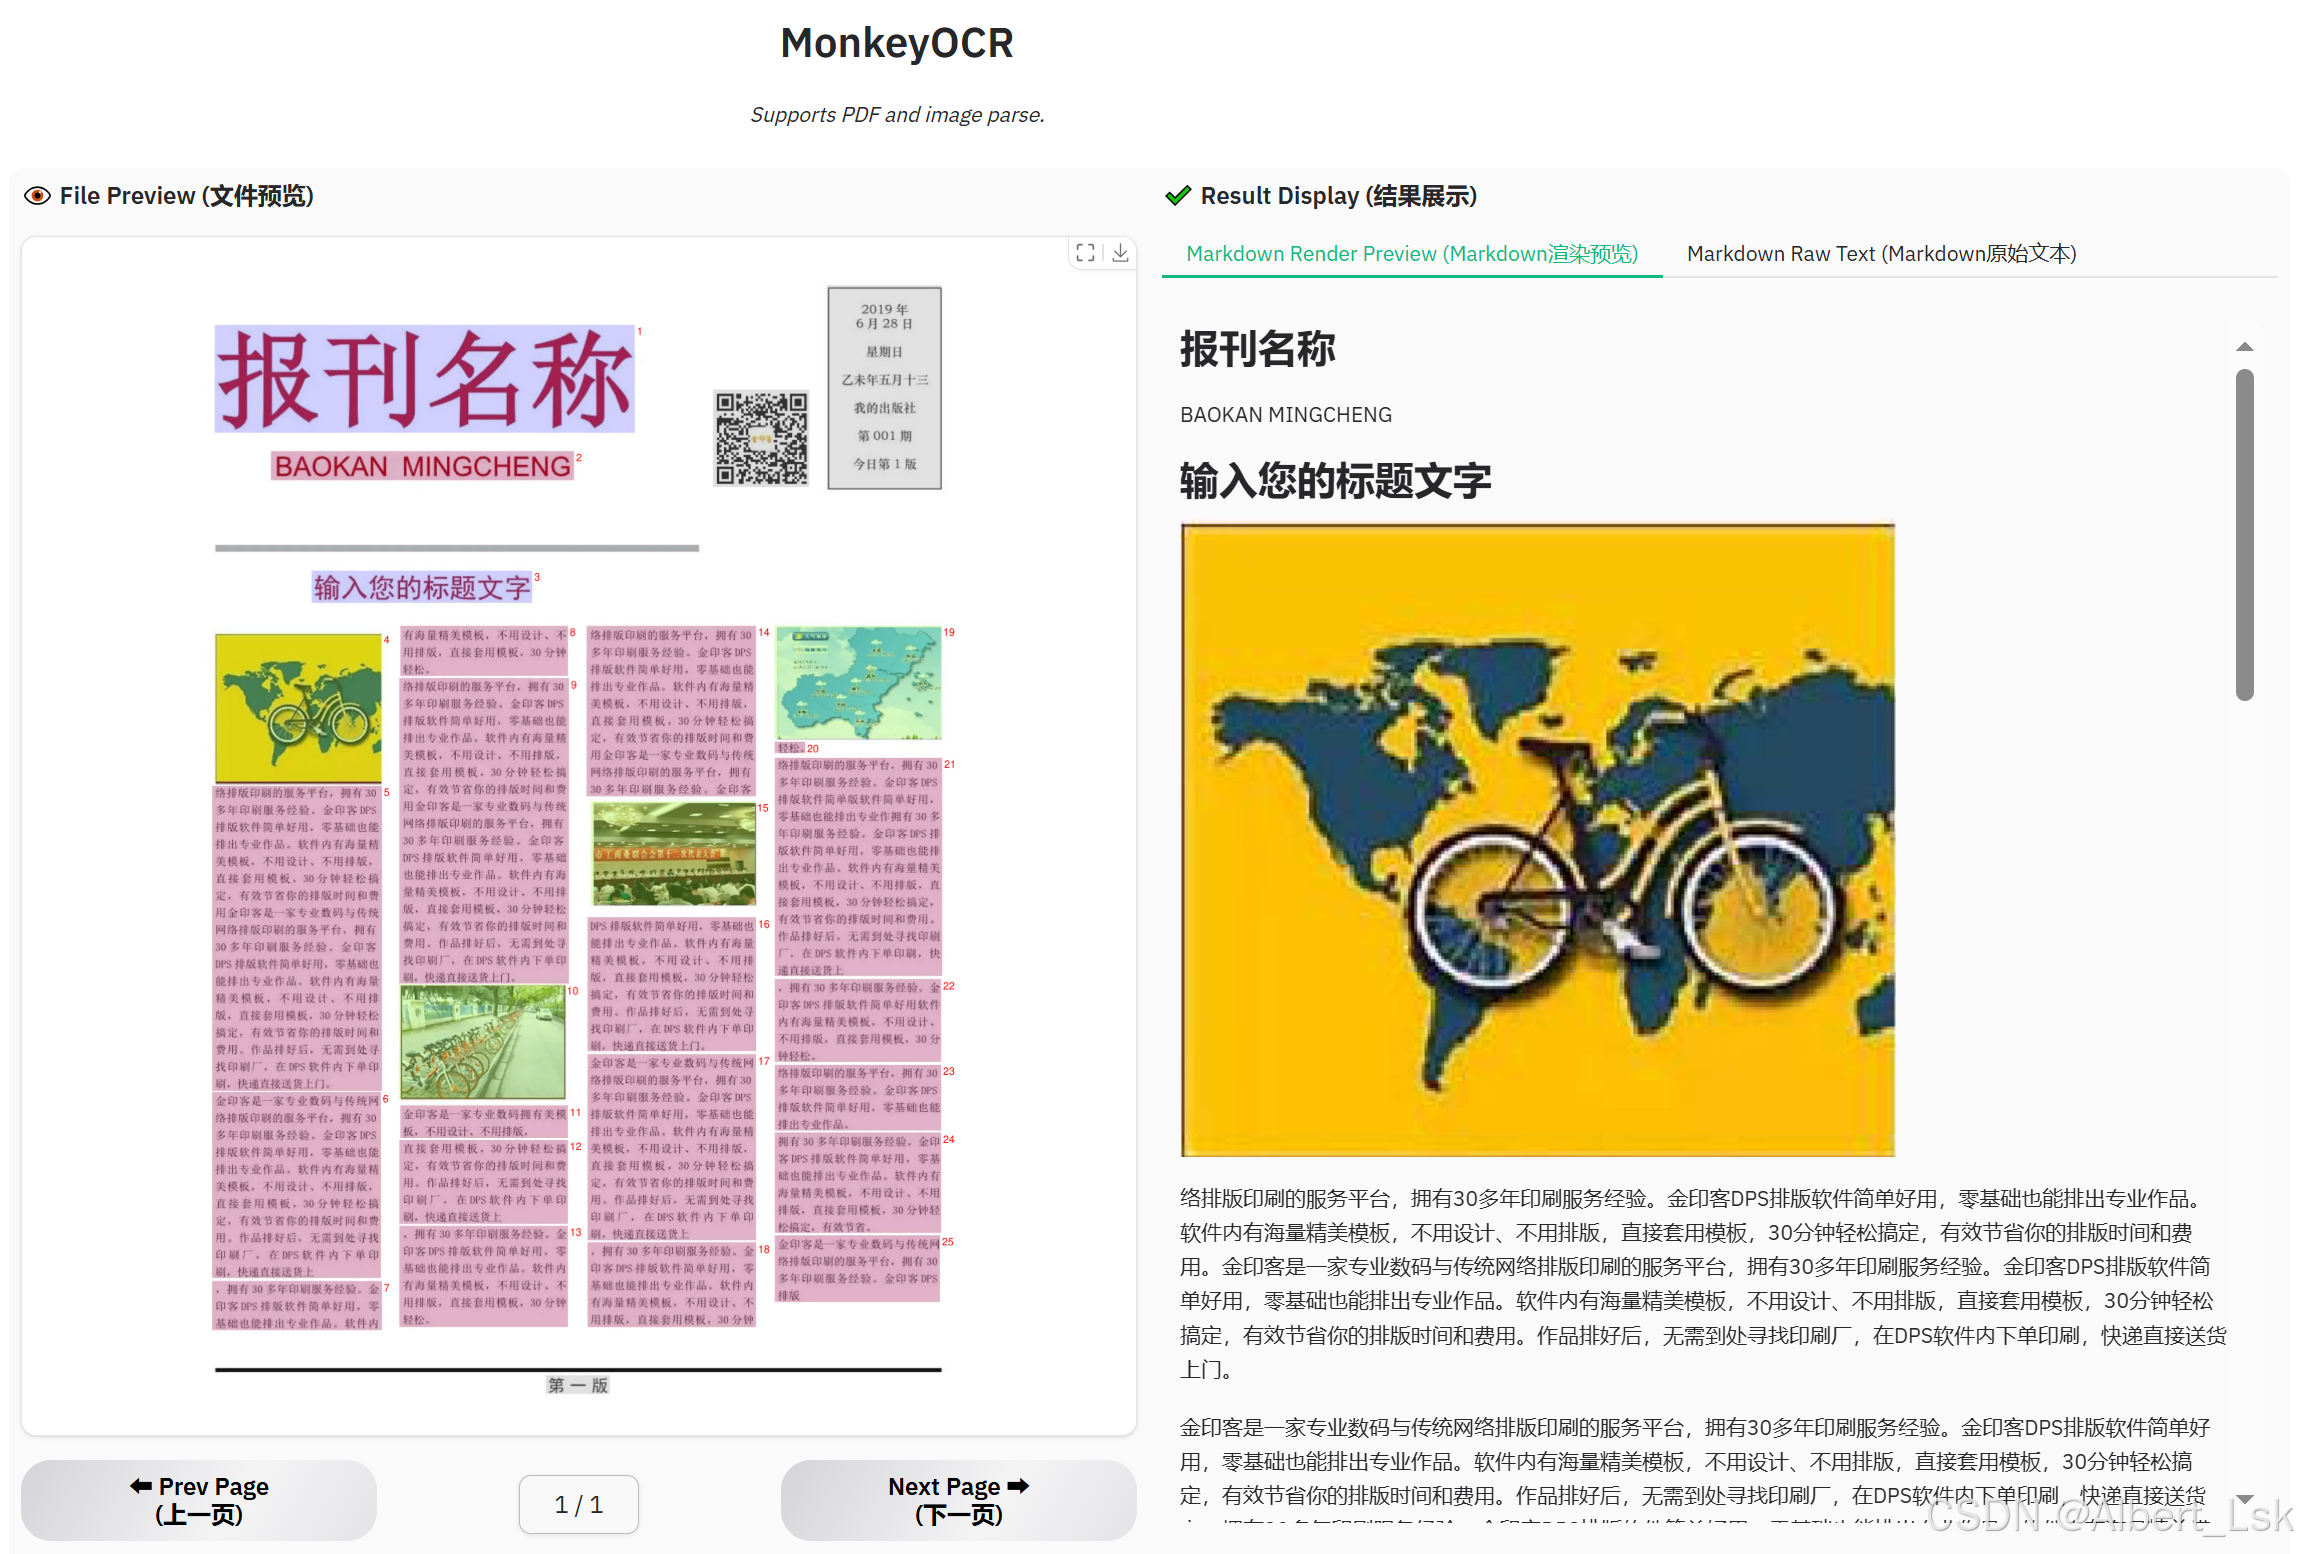This screenshot has width=2298, height=1554.
Task: Click the "1 / 1" page indicator
Action: pyautogui.click(x=578, y=1504)
